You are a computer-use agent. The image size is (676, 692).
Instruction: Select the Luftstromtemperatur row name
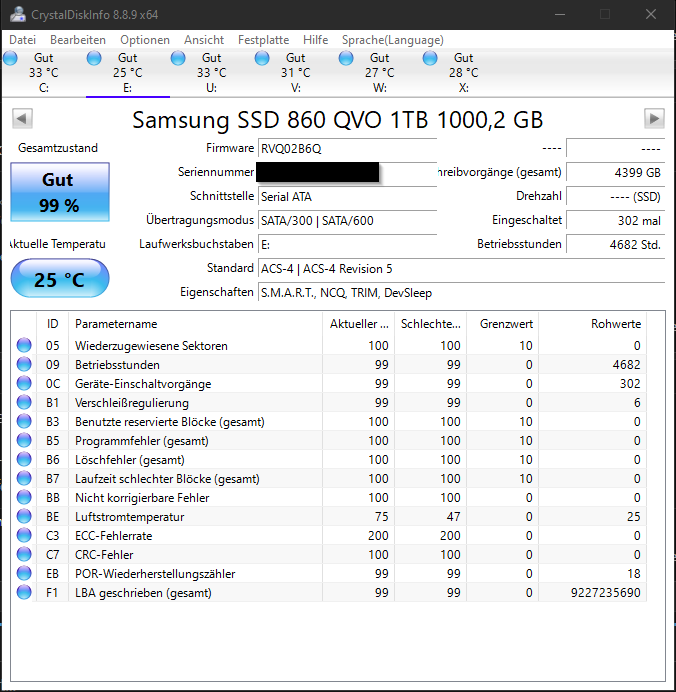click(129, 517)
